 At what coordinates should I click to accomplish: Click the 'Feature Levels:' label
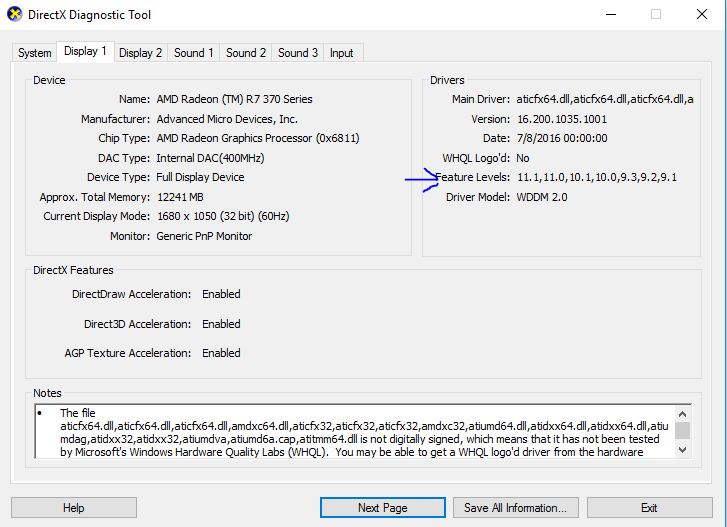tap(472, 177)
